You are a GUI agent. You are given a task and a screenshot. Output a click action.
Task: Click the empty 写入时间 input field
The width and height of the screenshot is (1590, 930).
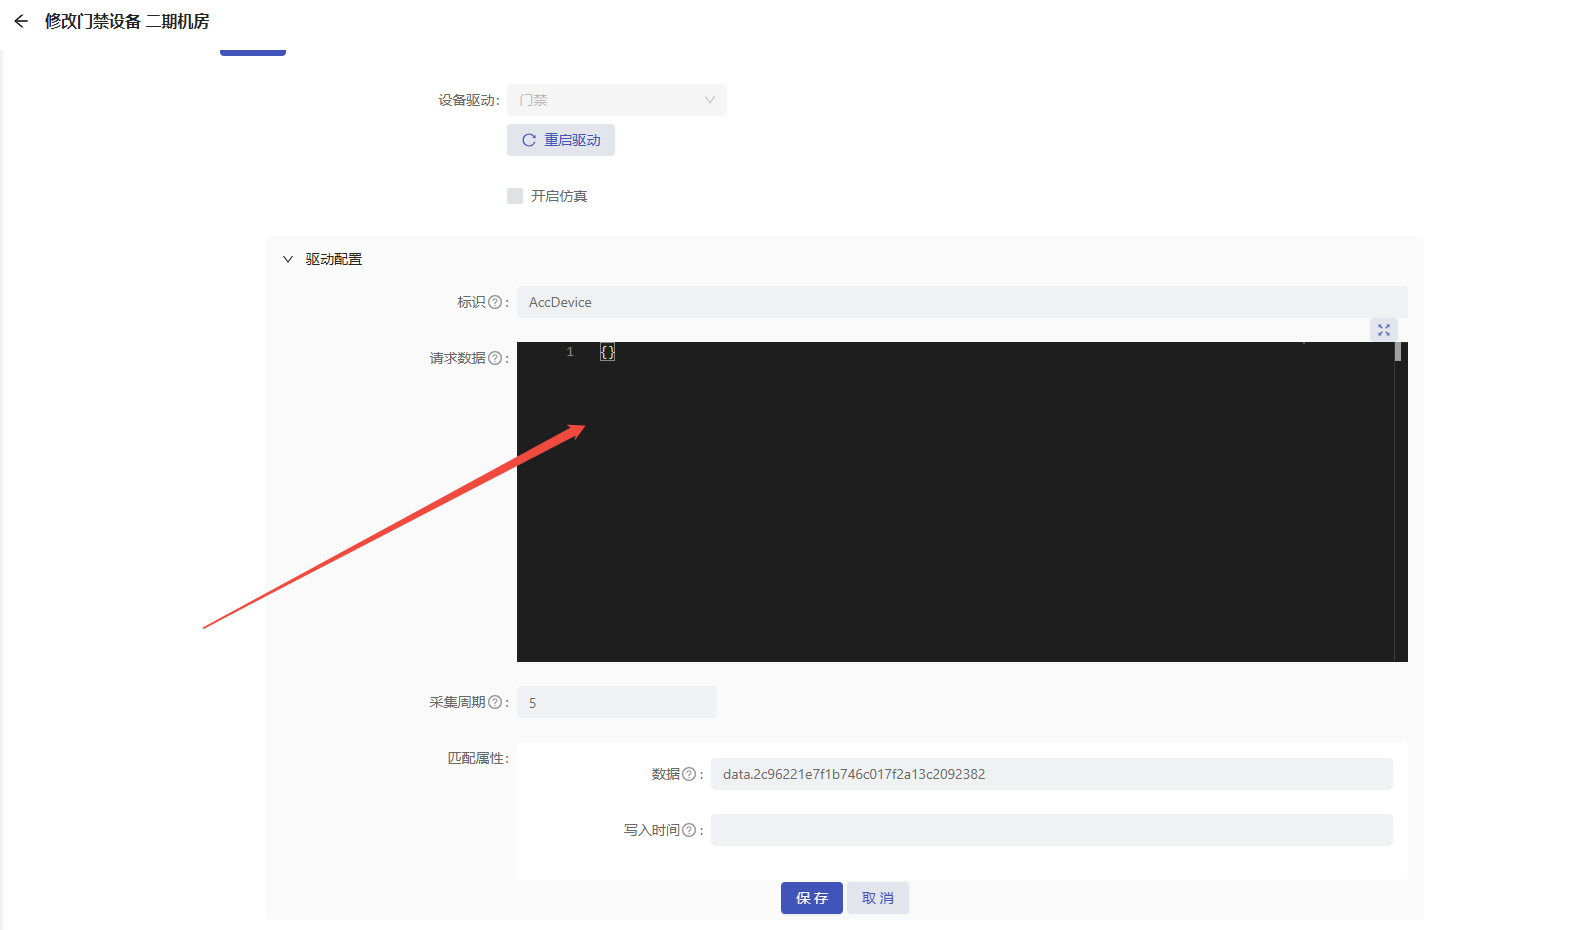pos(1052,830)
